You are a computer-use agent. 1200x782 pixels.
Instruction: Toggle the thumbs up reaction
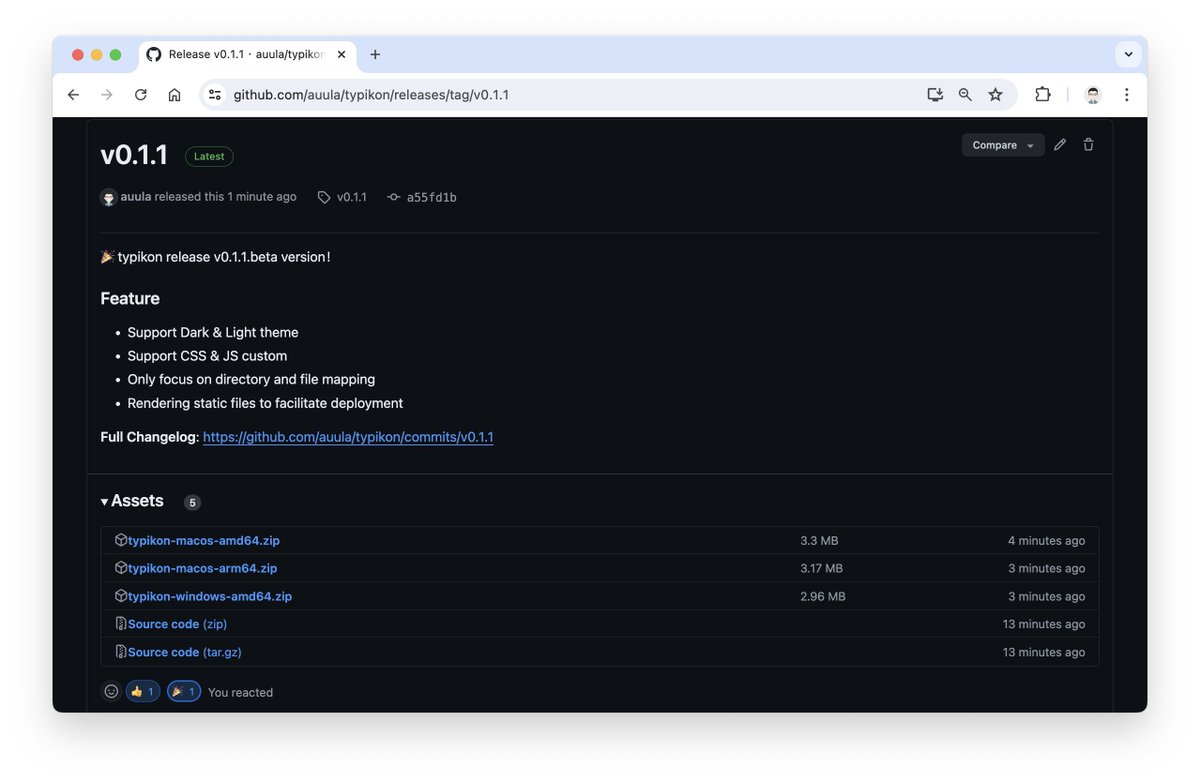tap(143, 691)
